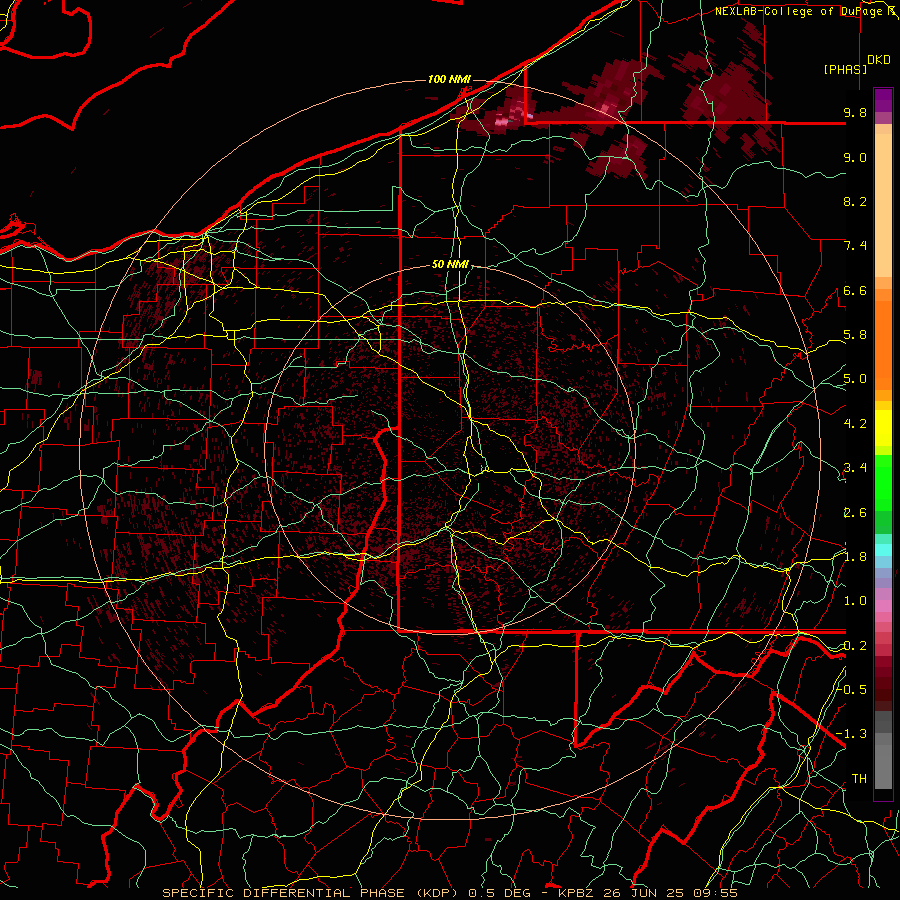The image size is (900, 900).
Task: Click the 7.4 value on the legend
Action: (x=855, y=246)
